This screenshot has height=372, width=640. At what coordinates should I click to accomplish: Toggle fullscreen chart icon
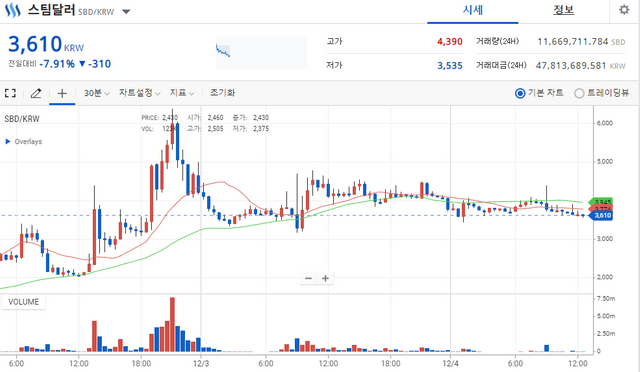(10, 93)
